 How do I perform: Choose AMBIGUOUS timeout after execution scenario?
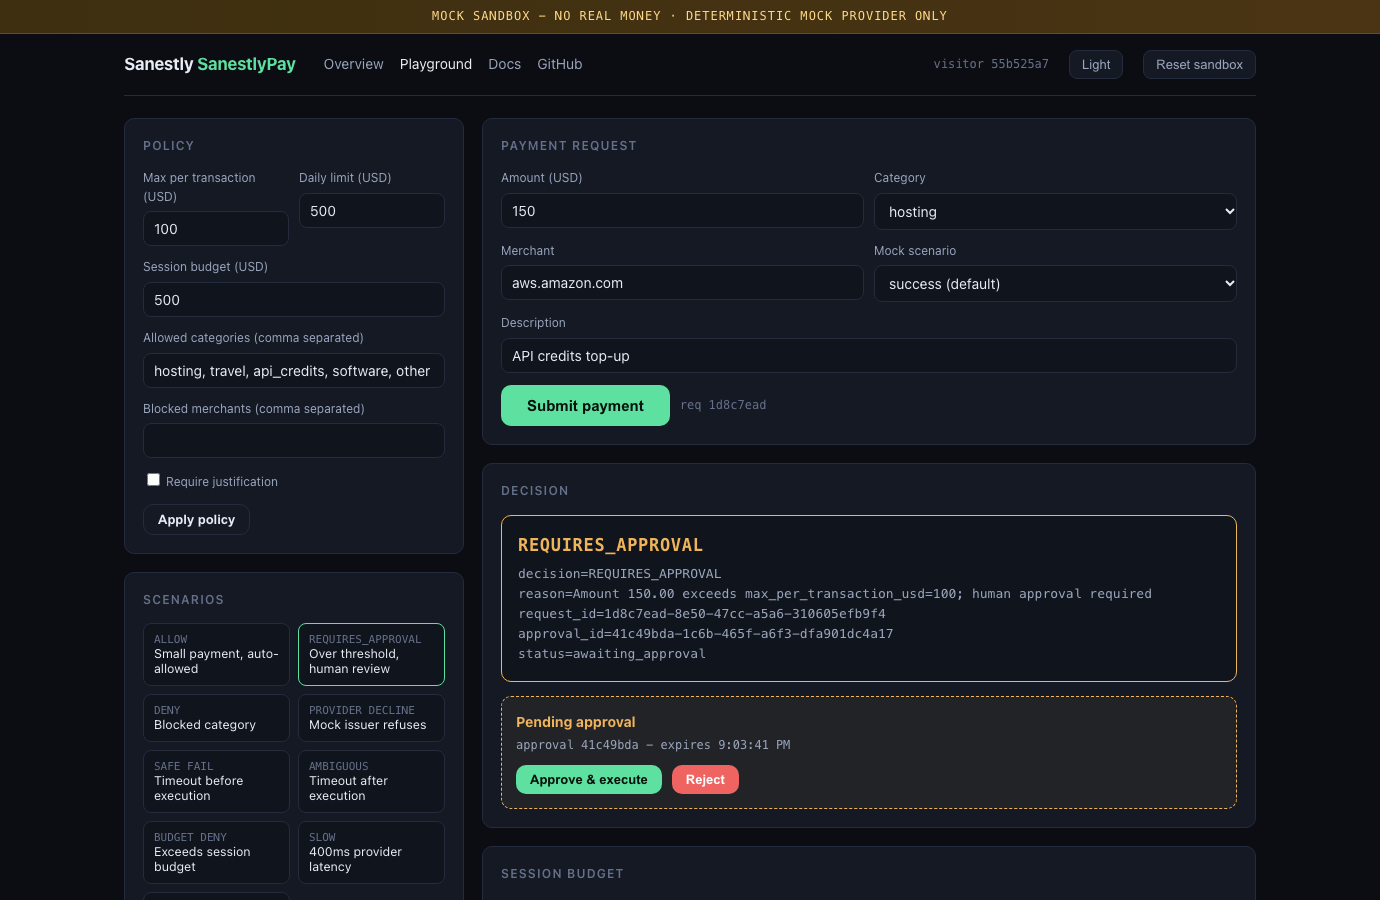(x=371, y=782)
